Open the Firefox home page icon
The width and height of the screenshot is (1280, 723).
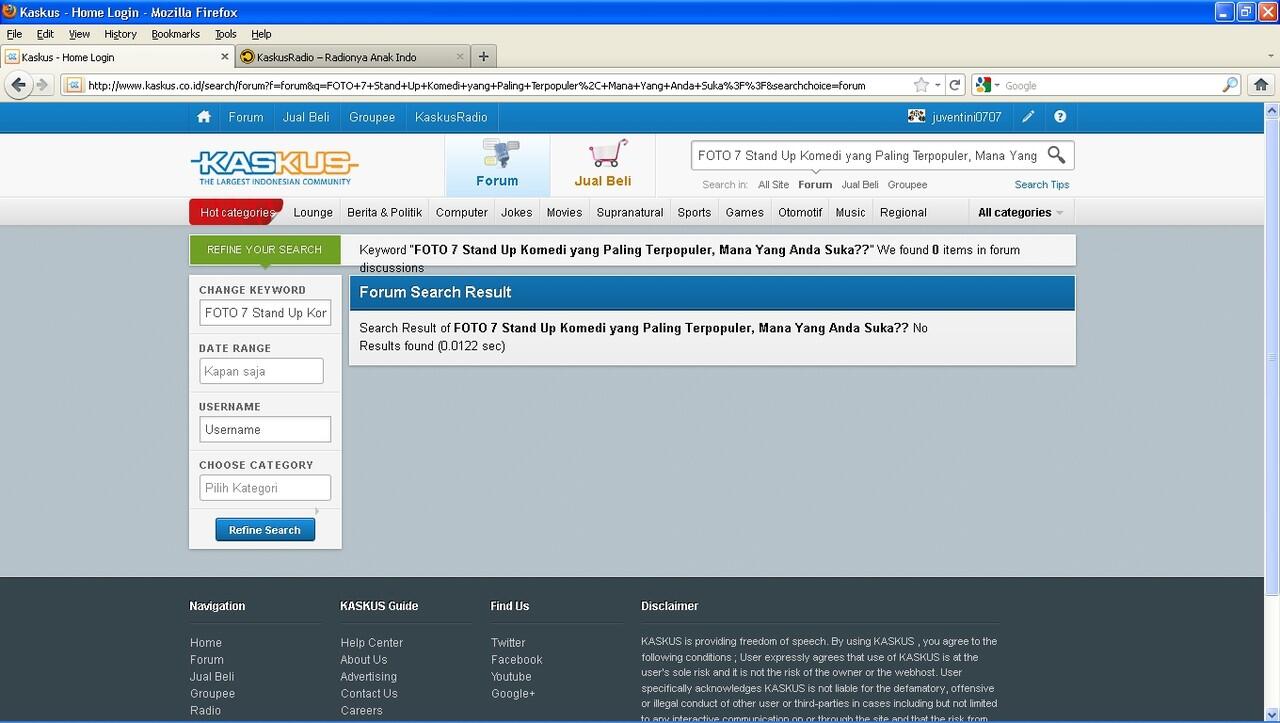coord(1261,85)
